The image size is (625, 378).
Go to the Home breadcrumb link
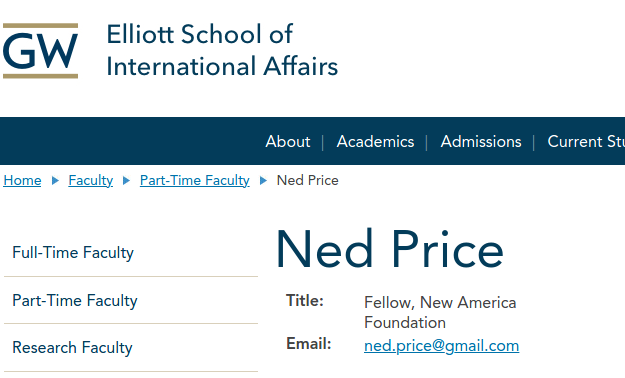click(22, 180)
